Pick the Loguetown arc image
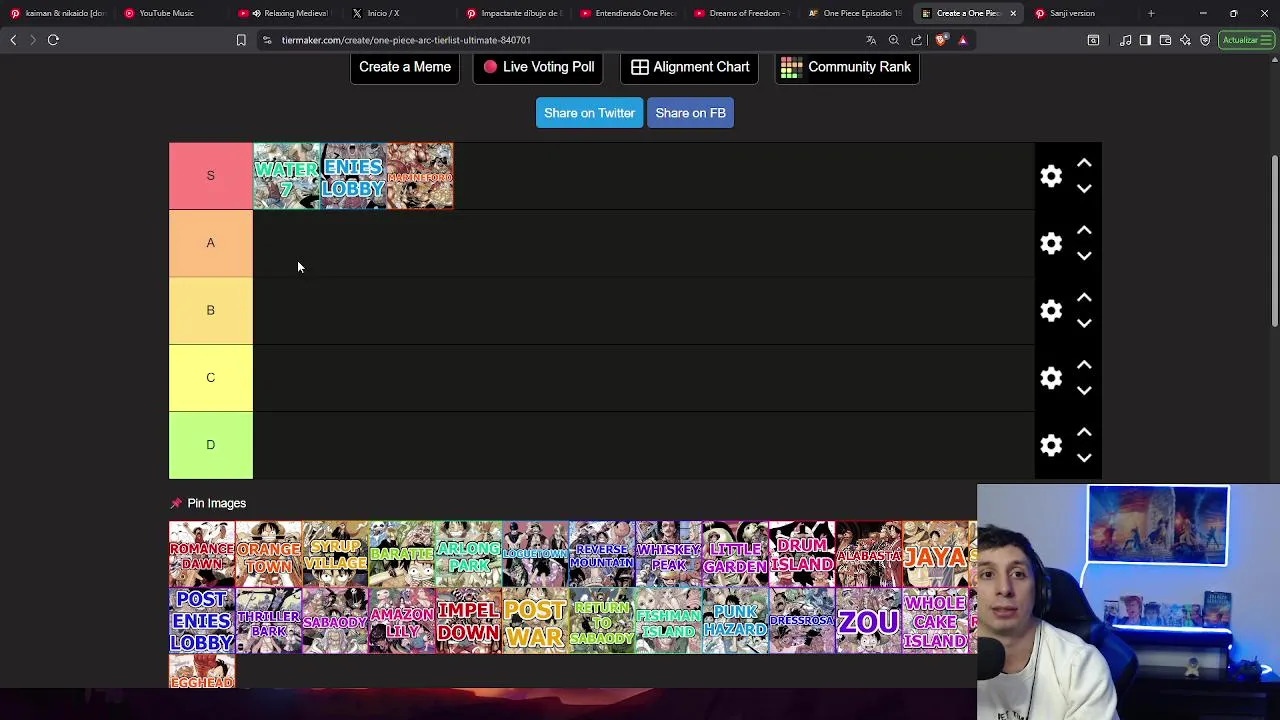Image resolution: width=1280 pixels, height=720 pixels. point(535,553)
